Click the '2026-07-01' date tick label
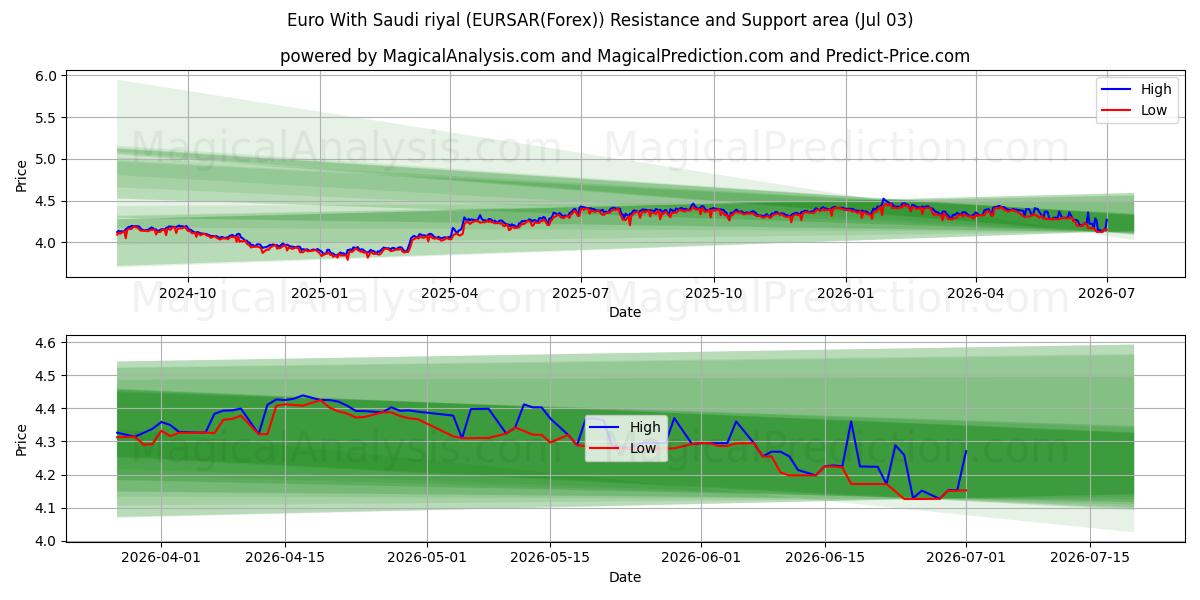The width and height of the screenshot is (1200, 600). [966, 558]
